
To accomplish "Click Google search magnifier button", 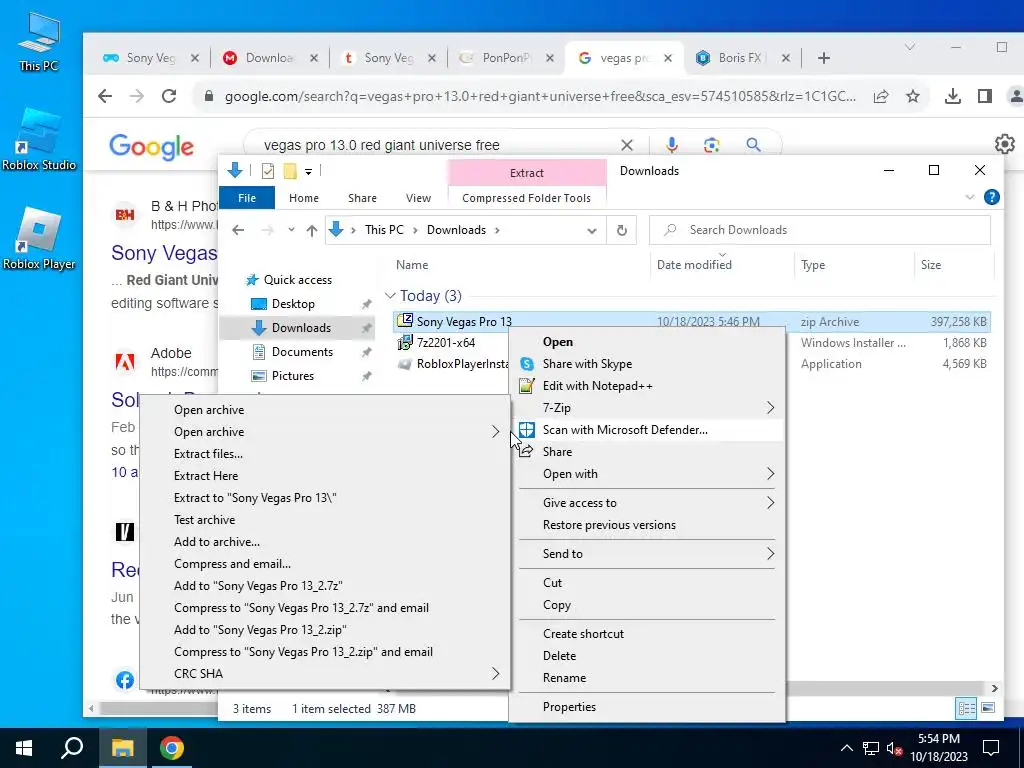I will tap(753, 145).
